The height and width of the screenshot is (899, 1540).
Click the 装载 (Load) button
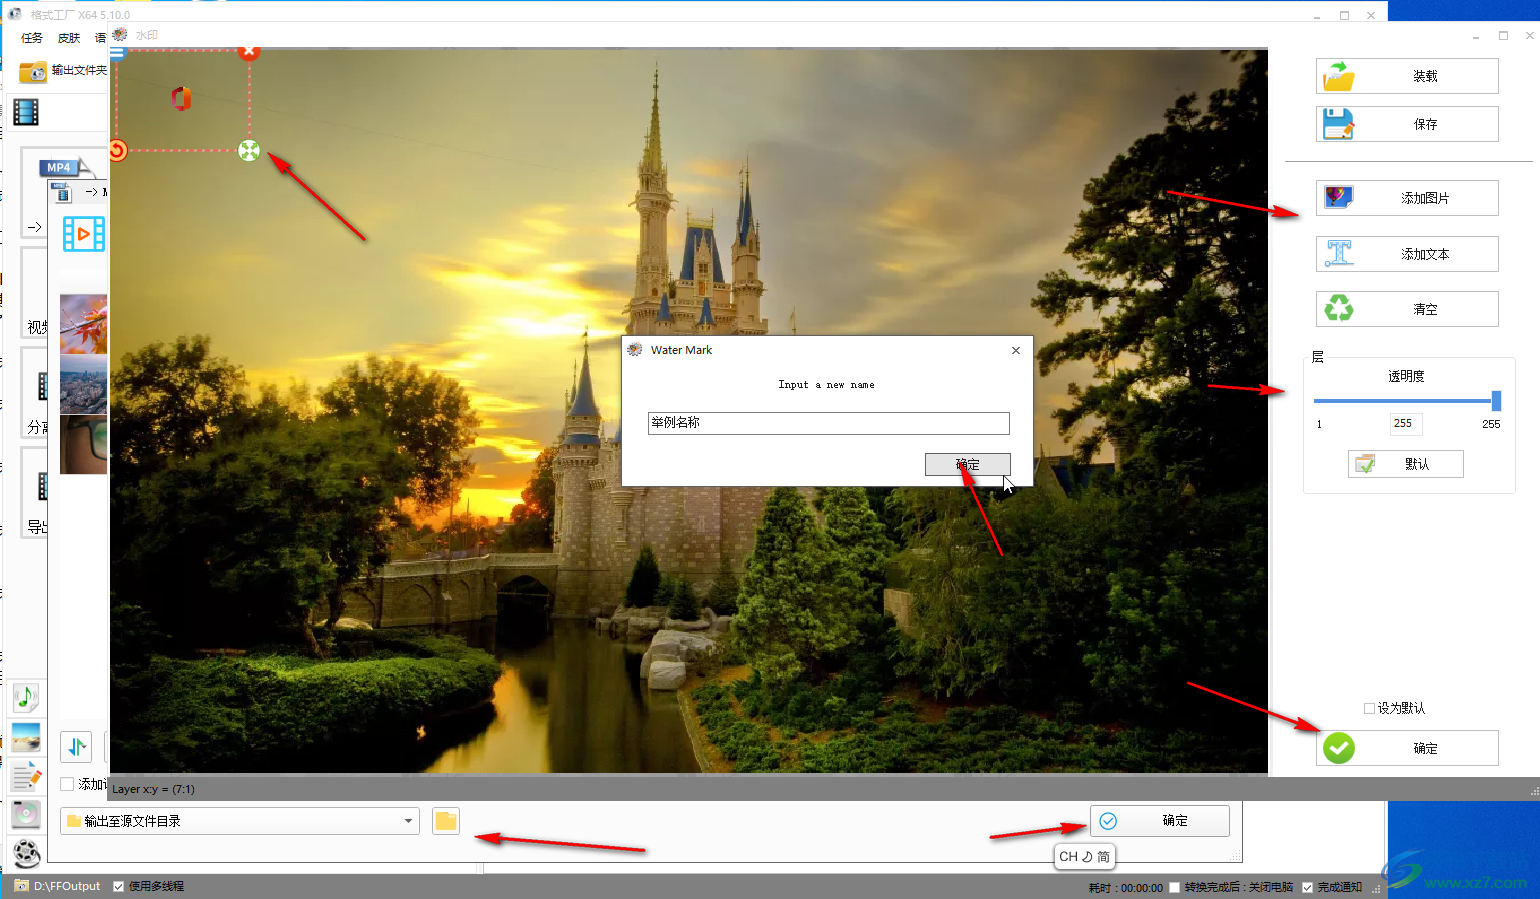point(1407,76)
